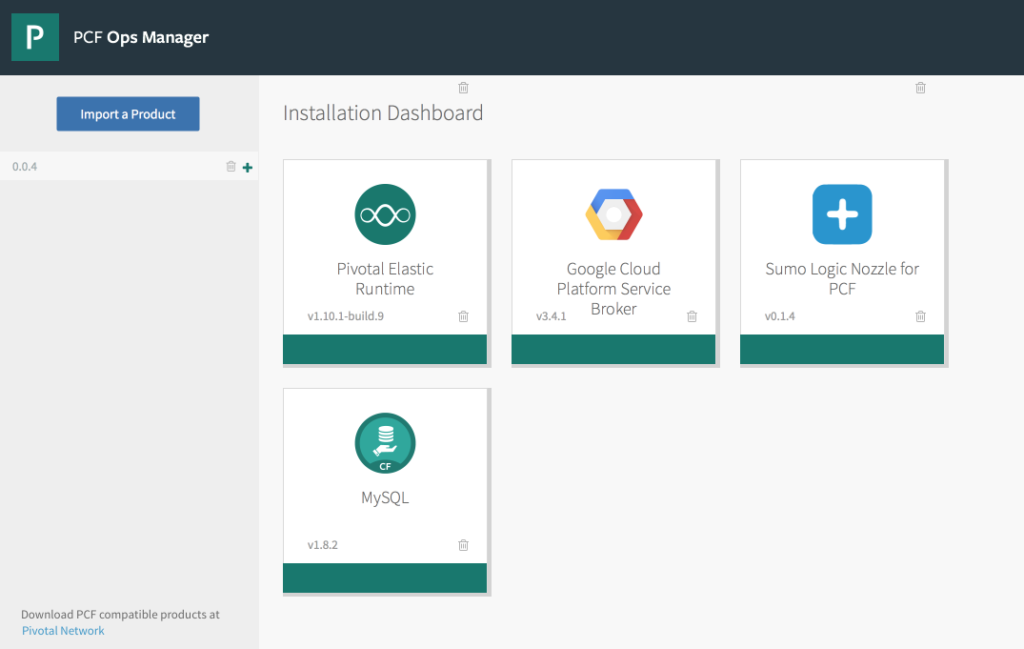Screen dimensions: 1024x649
Task: Click green status bar on MySQL tile
Action: pyautogui.click(x=385, y=578)
